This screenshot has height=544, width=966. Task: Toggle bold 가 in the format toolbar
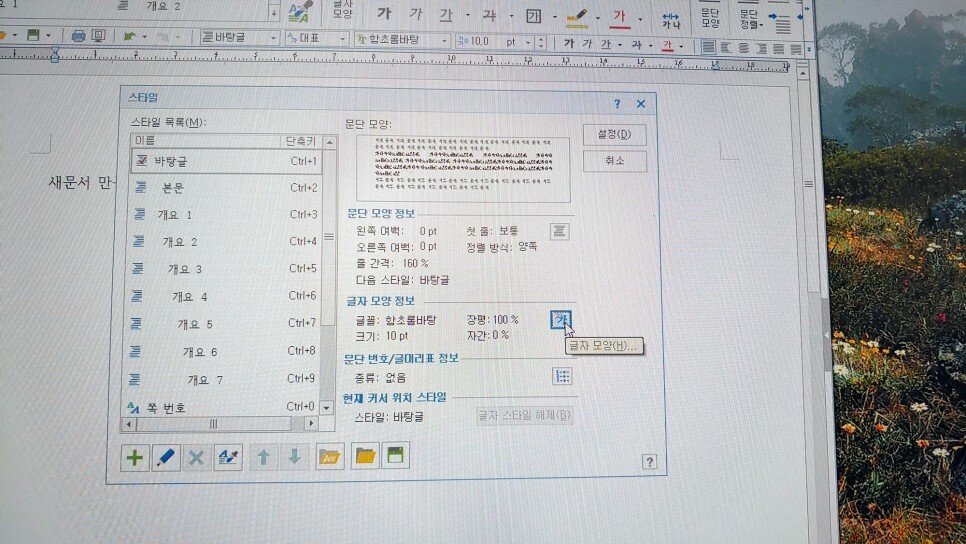click(x=569, y=43)
